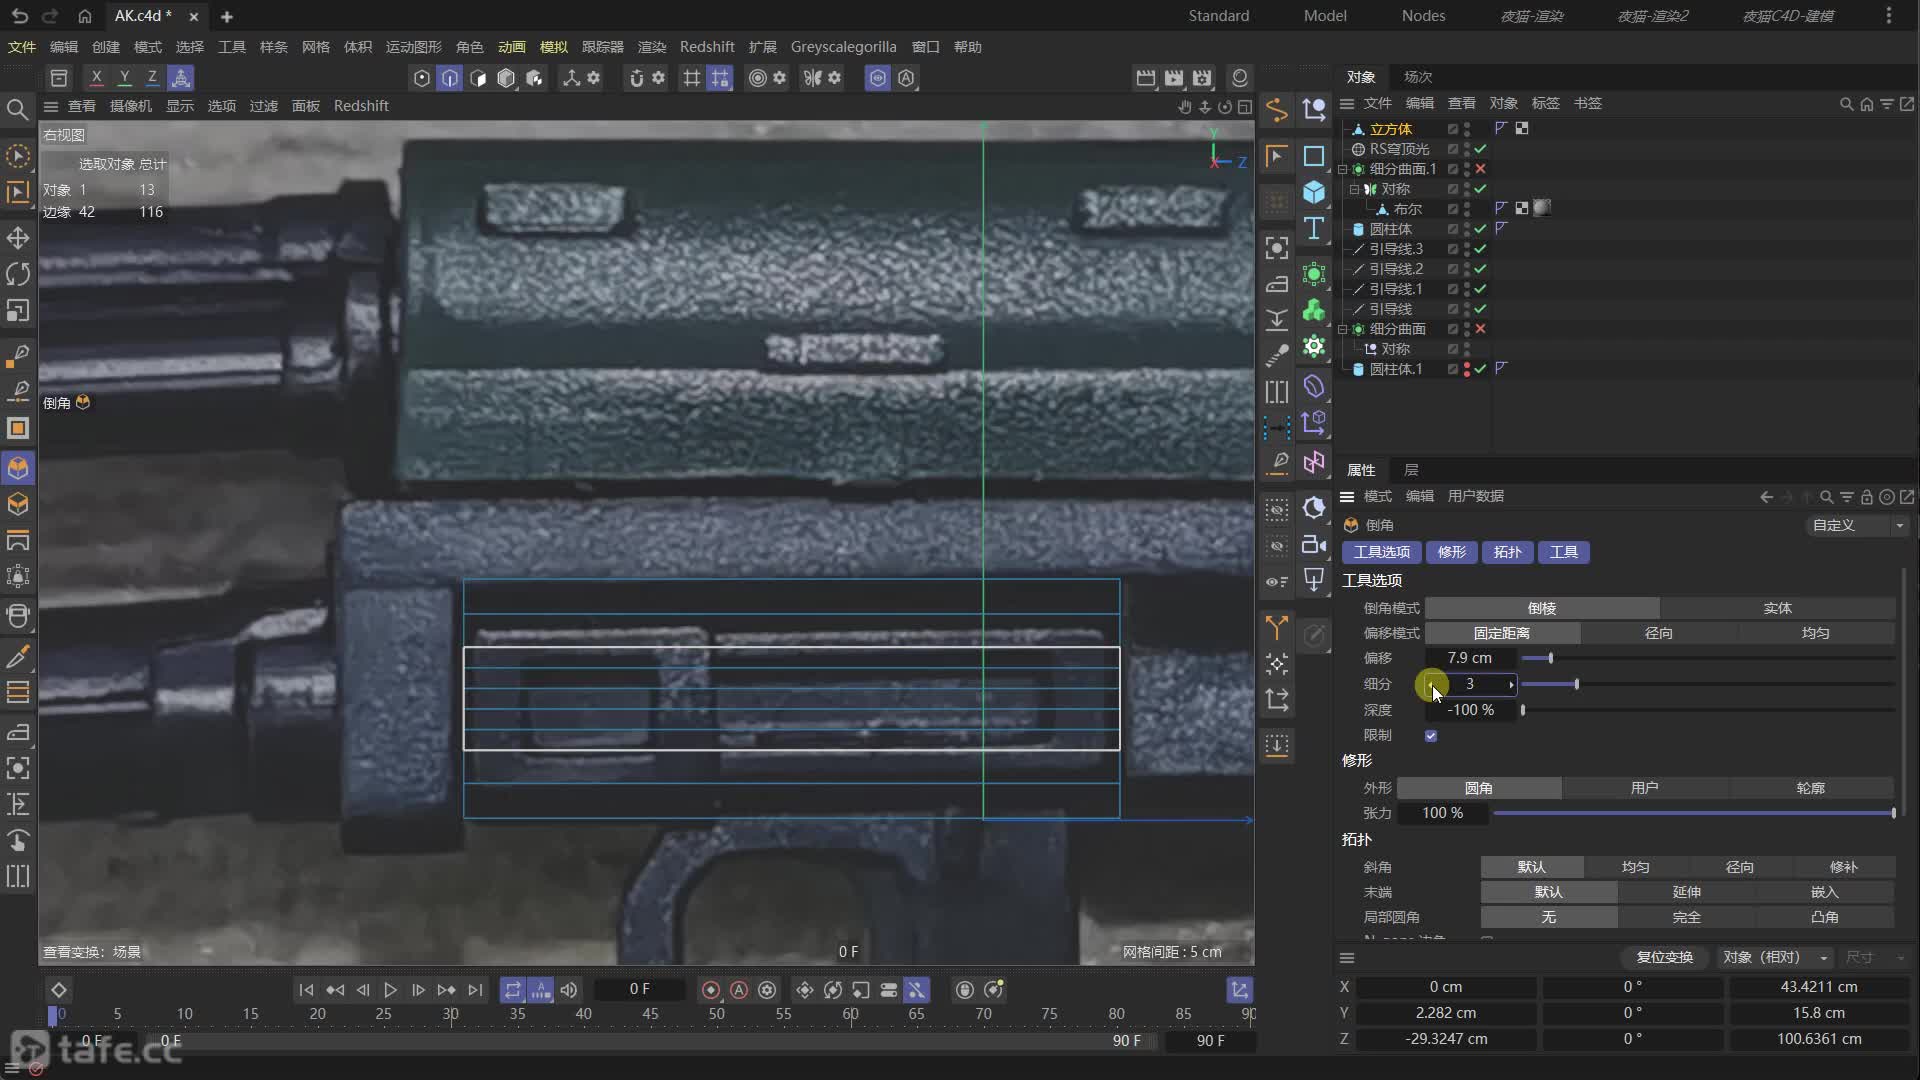Select the 实体 bevel mode button
Image resolution: width=1920 pixels, height=1080 pixels.
click(x=1777, y=608)
